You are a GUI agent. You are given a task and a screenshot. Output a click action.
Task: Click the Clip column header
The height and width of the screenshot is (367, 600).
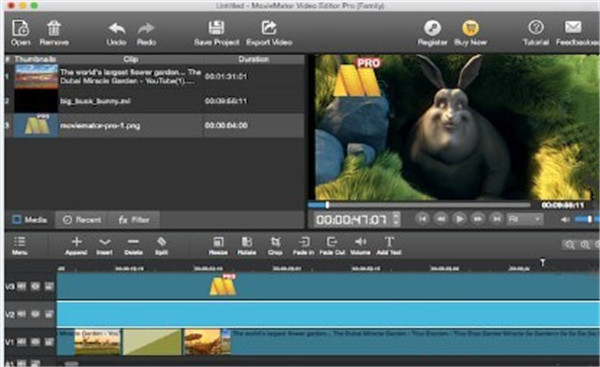[130, 59]
